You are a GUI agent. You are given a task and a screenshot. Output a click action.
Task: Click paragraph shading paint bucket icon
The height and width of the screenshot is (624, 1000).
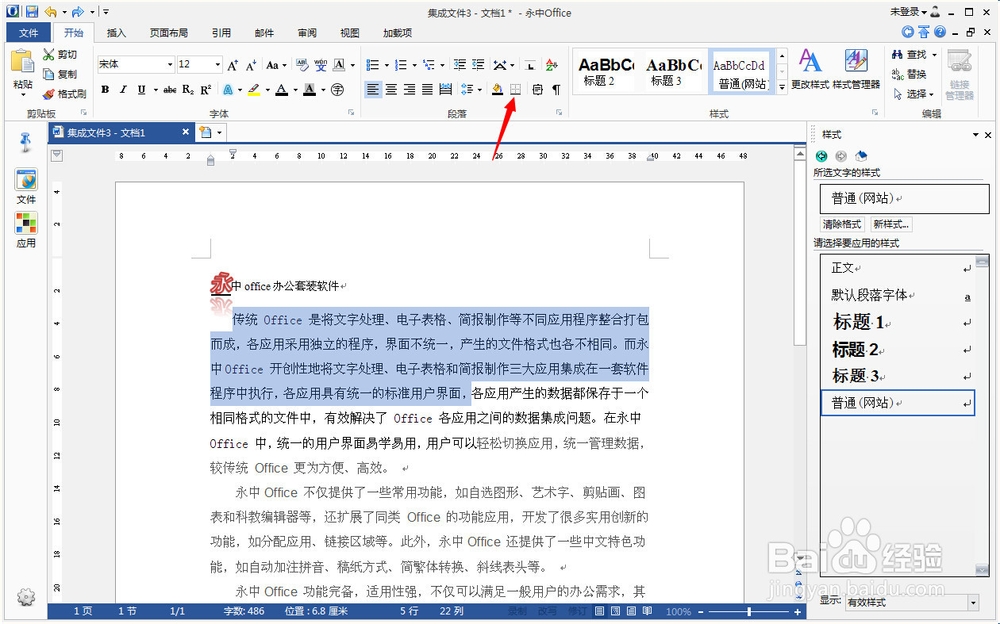pyautogui.click(x=497, y=89)
